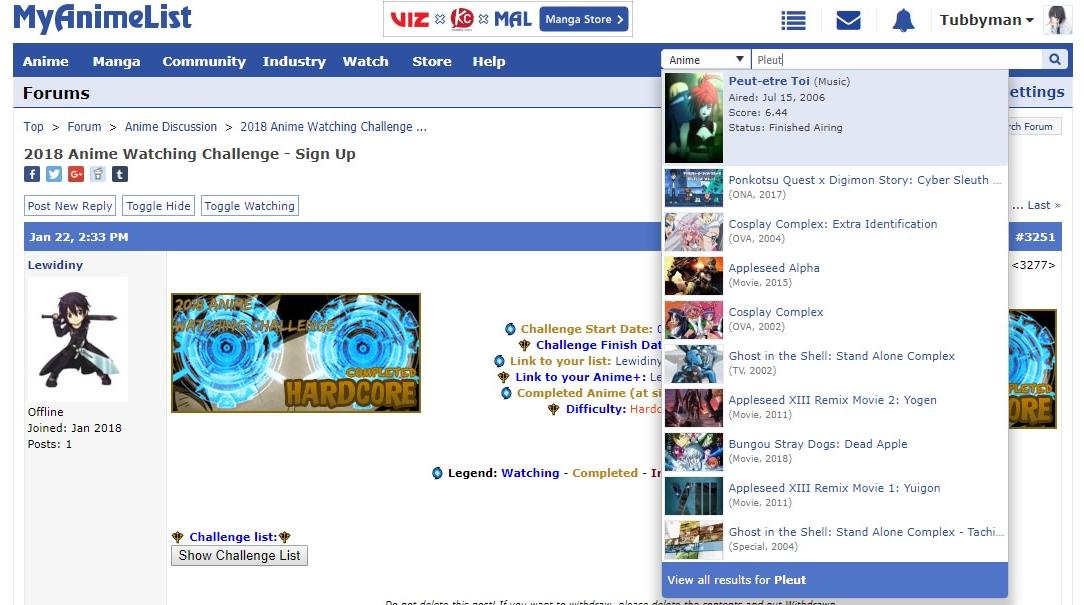The width and height of the screenshot is (1084, 605).
Task: Share thread on Reddit
Action: 98,174
